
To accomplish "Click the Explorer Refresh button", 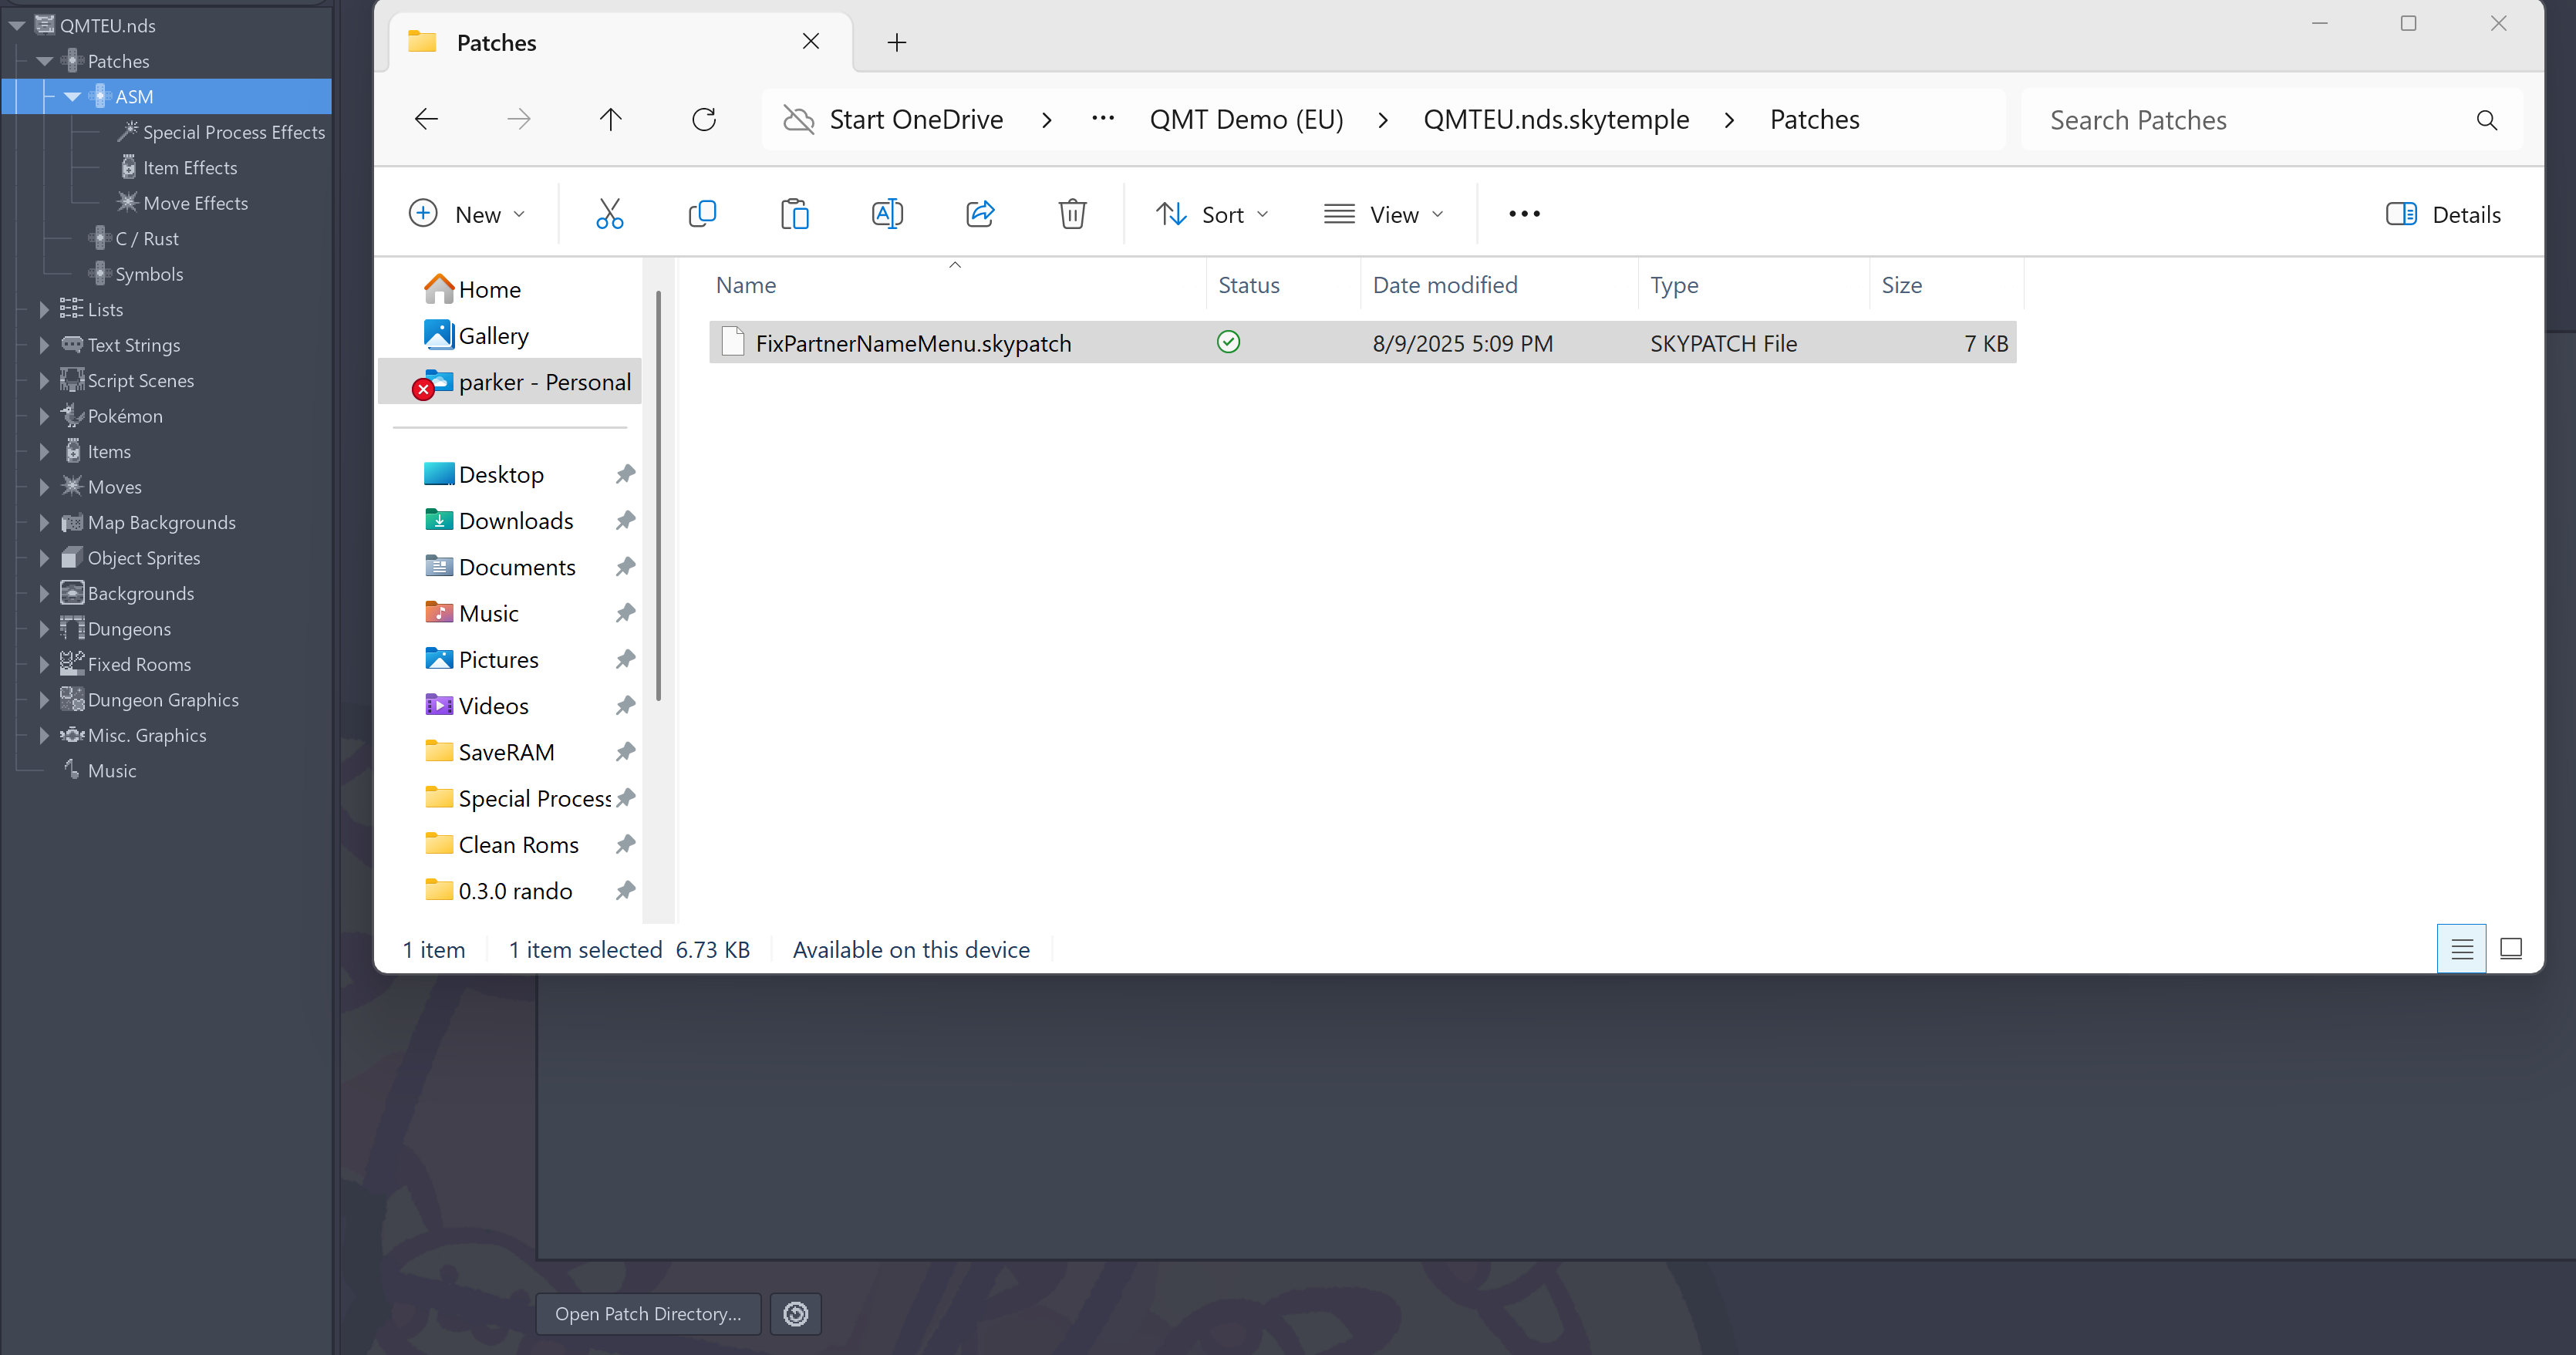I will pyautogui.click(x=704, y=120).
